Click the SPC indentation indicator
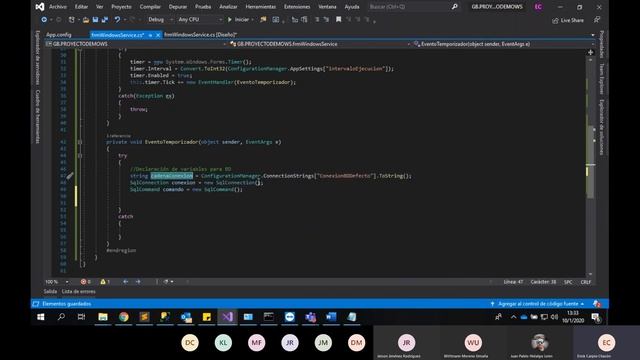 point(568,282)
